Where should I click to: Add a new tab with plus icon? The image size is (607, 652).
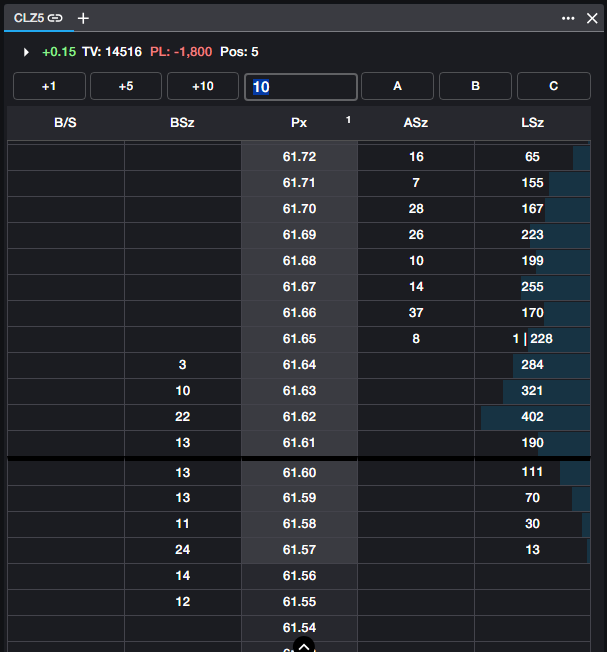(83, 18)
